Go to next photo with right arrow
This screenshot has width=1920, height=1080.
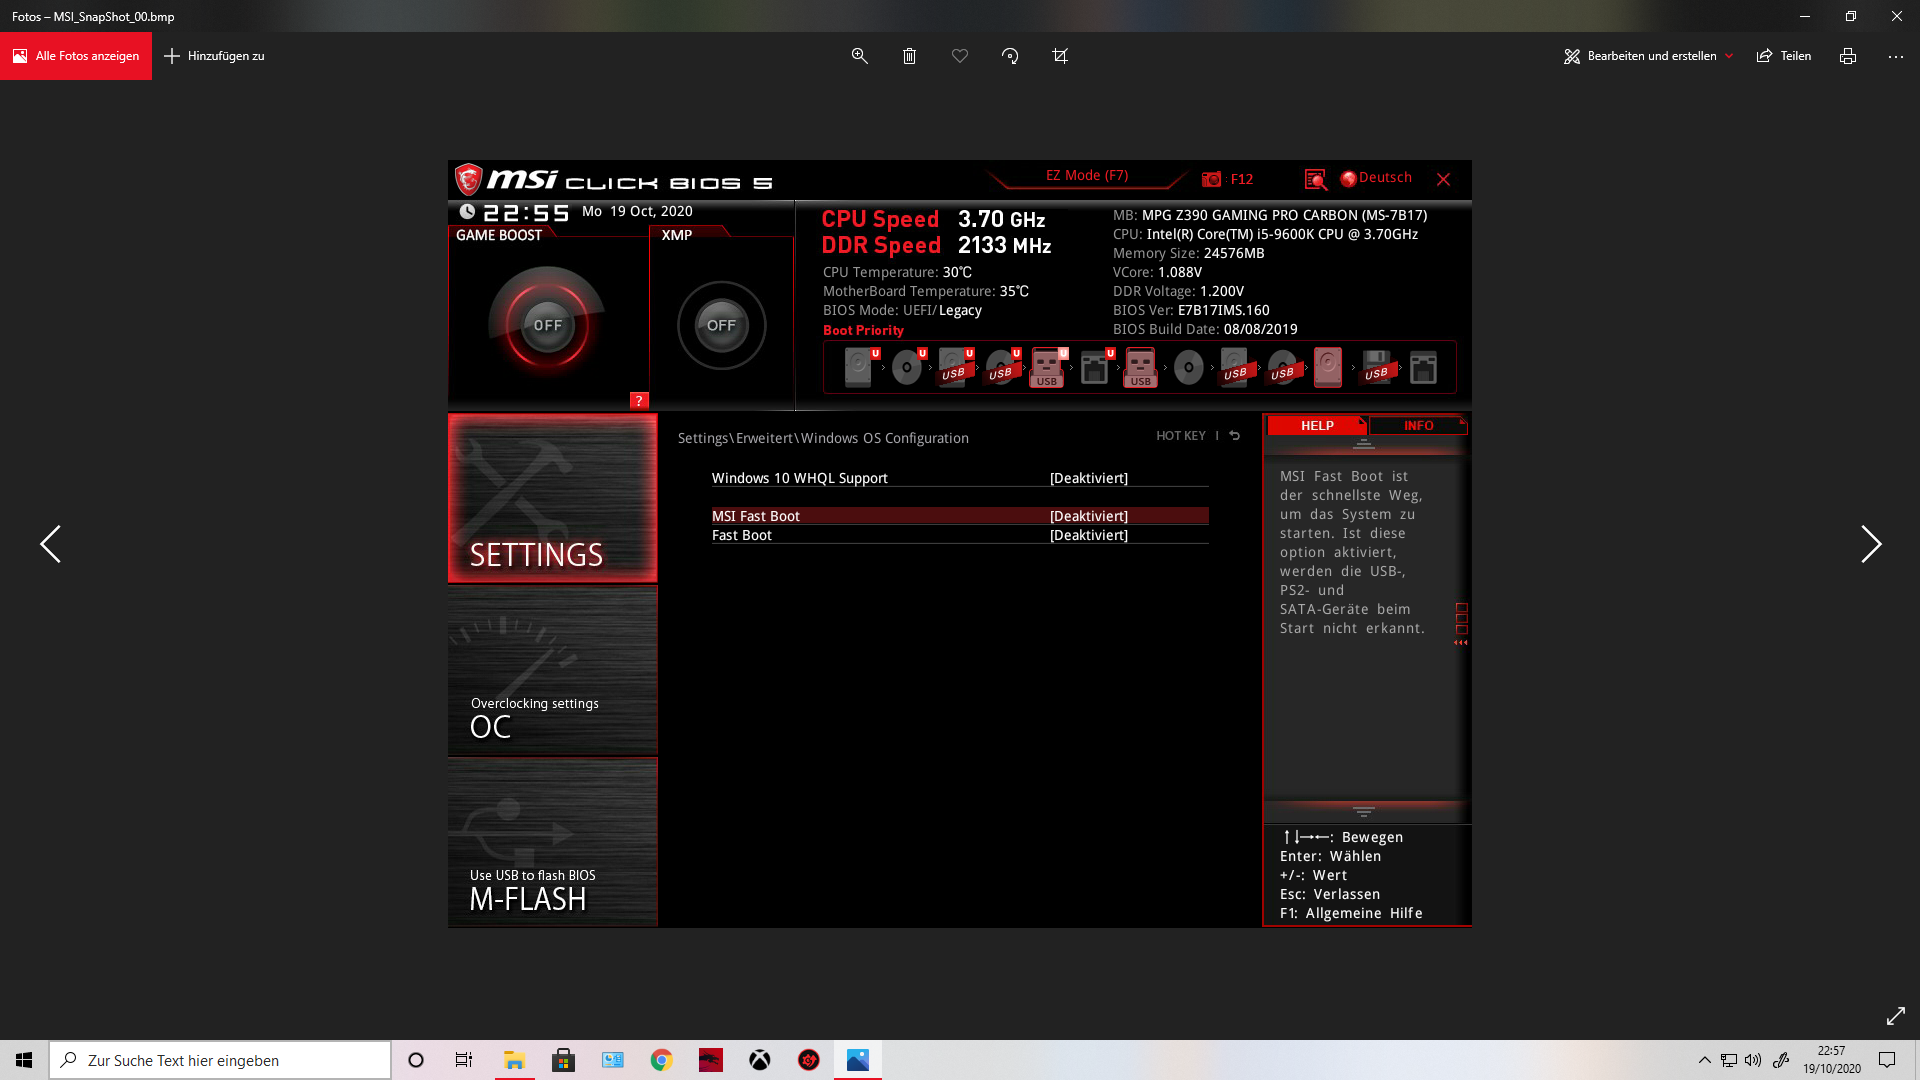click(x=1870, y=544)
